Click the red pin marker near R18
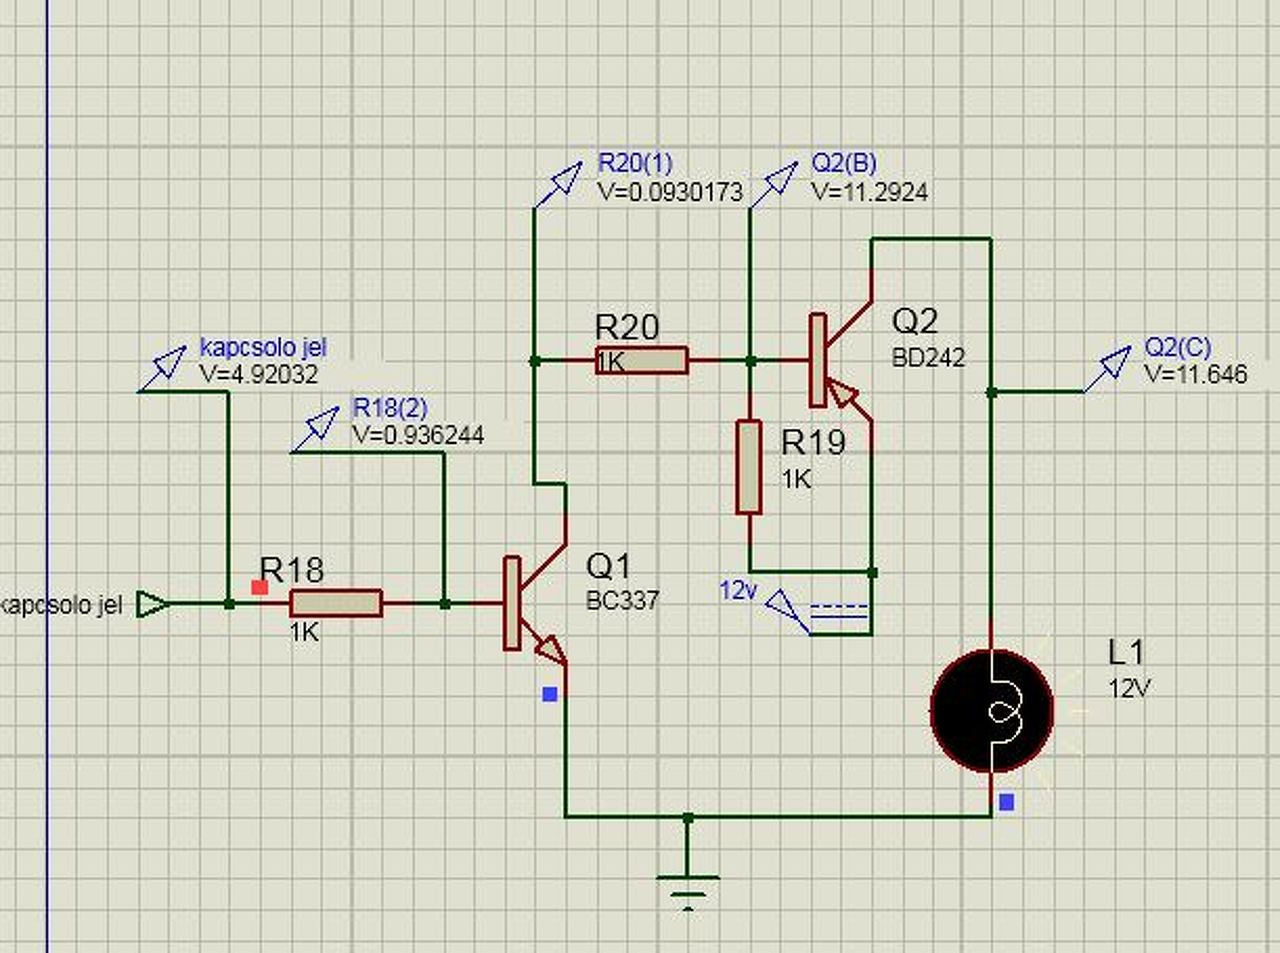This screenshot has height=953, width=1280. pyautogui.click(x=260, y=587)
